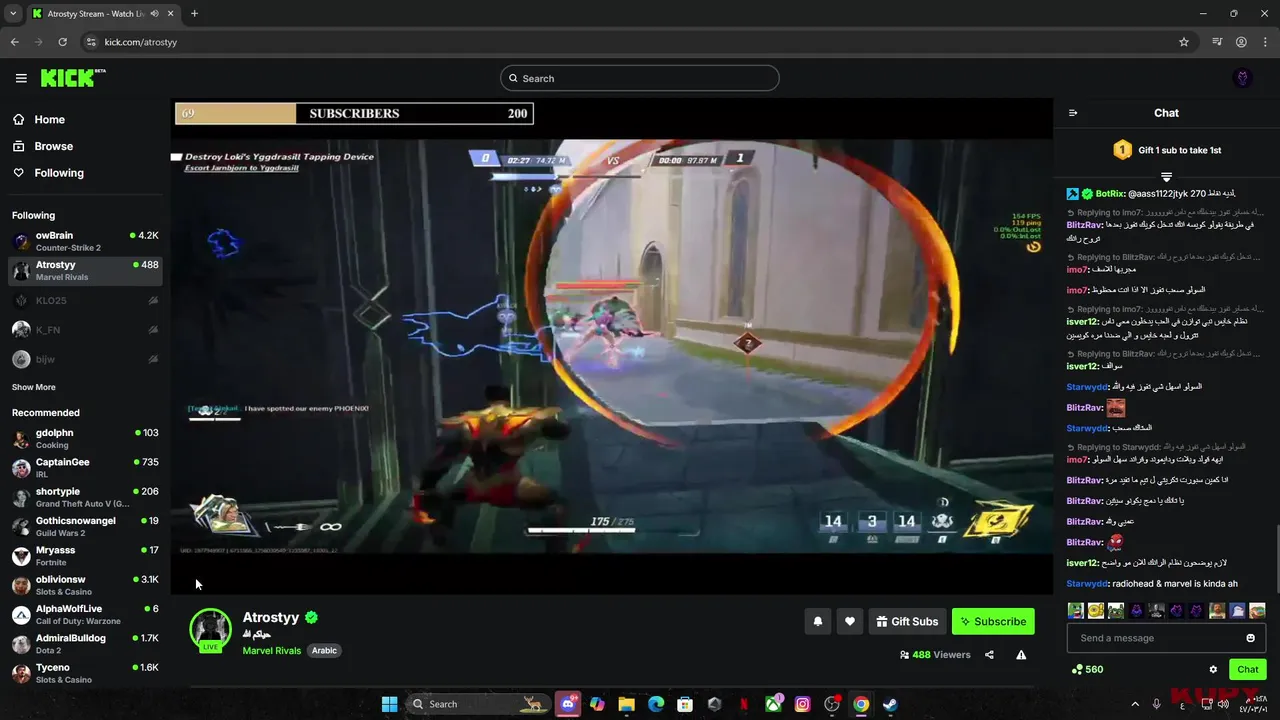Reload the page
The image size is (1280, 720).
[x=62, y=42]
